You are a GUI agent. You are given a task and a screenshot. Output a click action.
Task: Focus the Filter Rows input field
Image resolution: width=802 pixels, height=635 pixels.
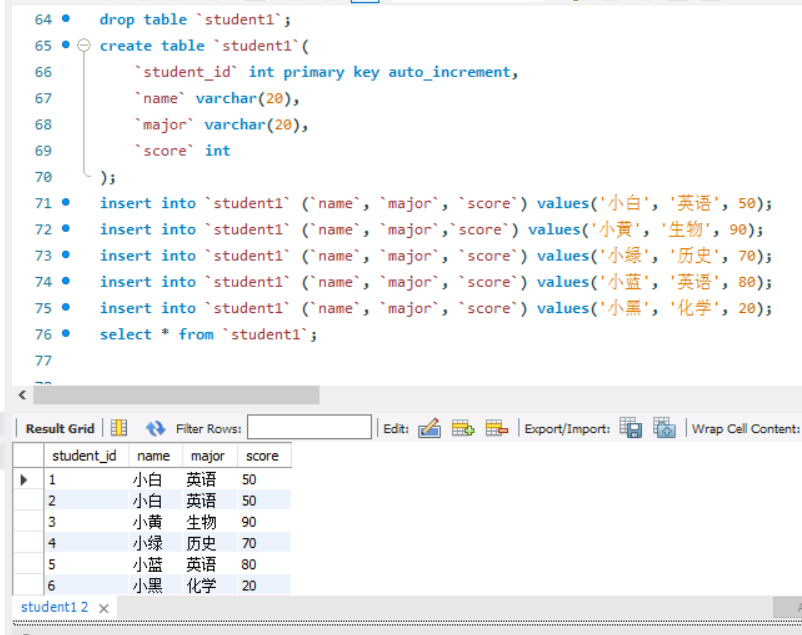pyautogui.click(x=309, y=427)
